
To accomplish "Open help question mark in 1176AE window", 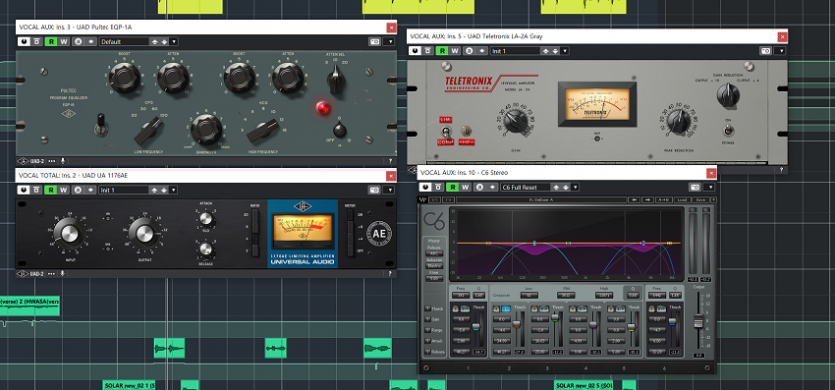I will coord(390,273).
